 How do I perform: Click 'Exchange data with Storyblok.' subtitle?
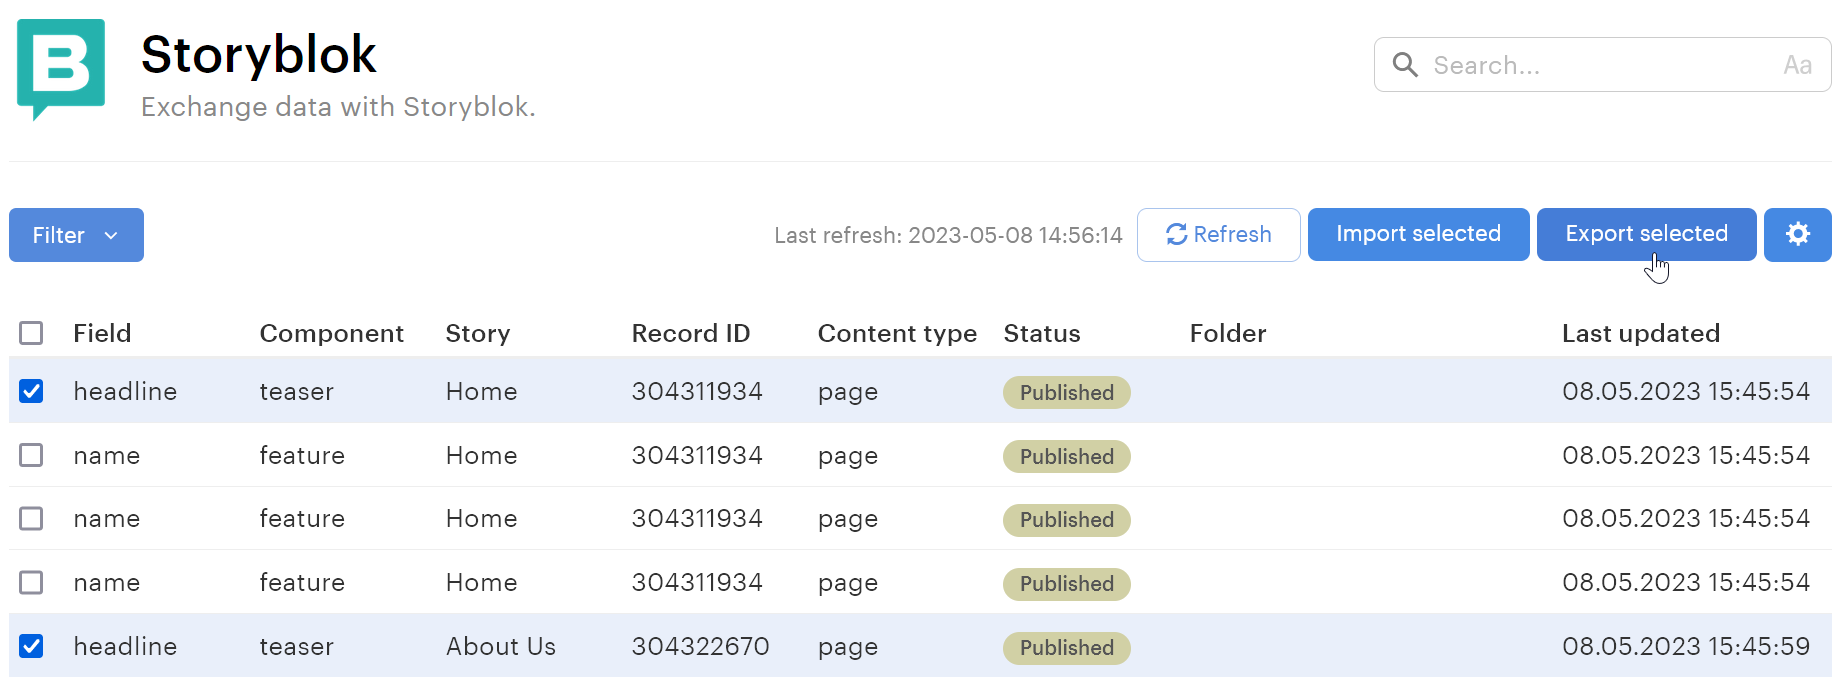(338, 107)
